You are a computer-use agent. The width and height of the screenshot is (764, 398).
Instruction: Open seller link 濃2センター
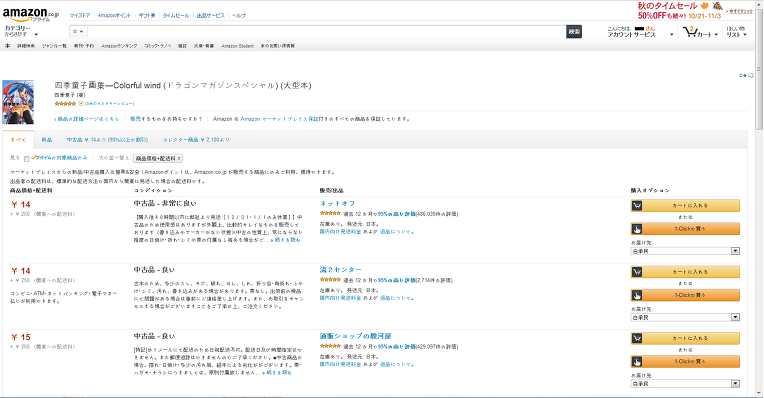[x=341, y=270]
